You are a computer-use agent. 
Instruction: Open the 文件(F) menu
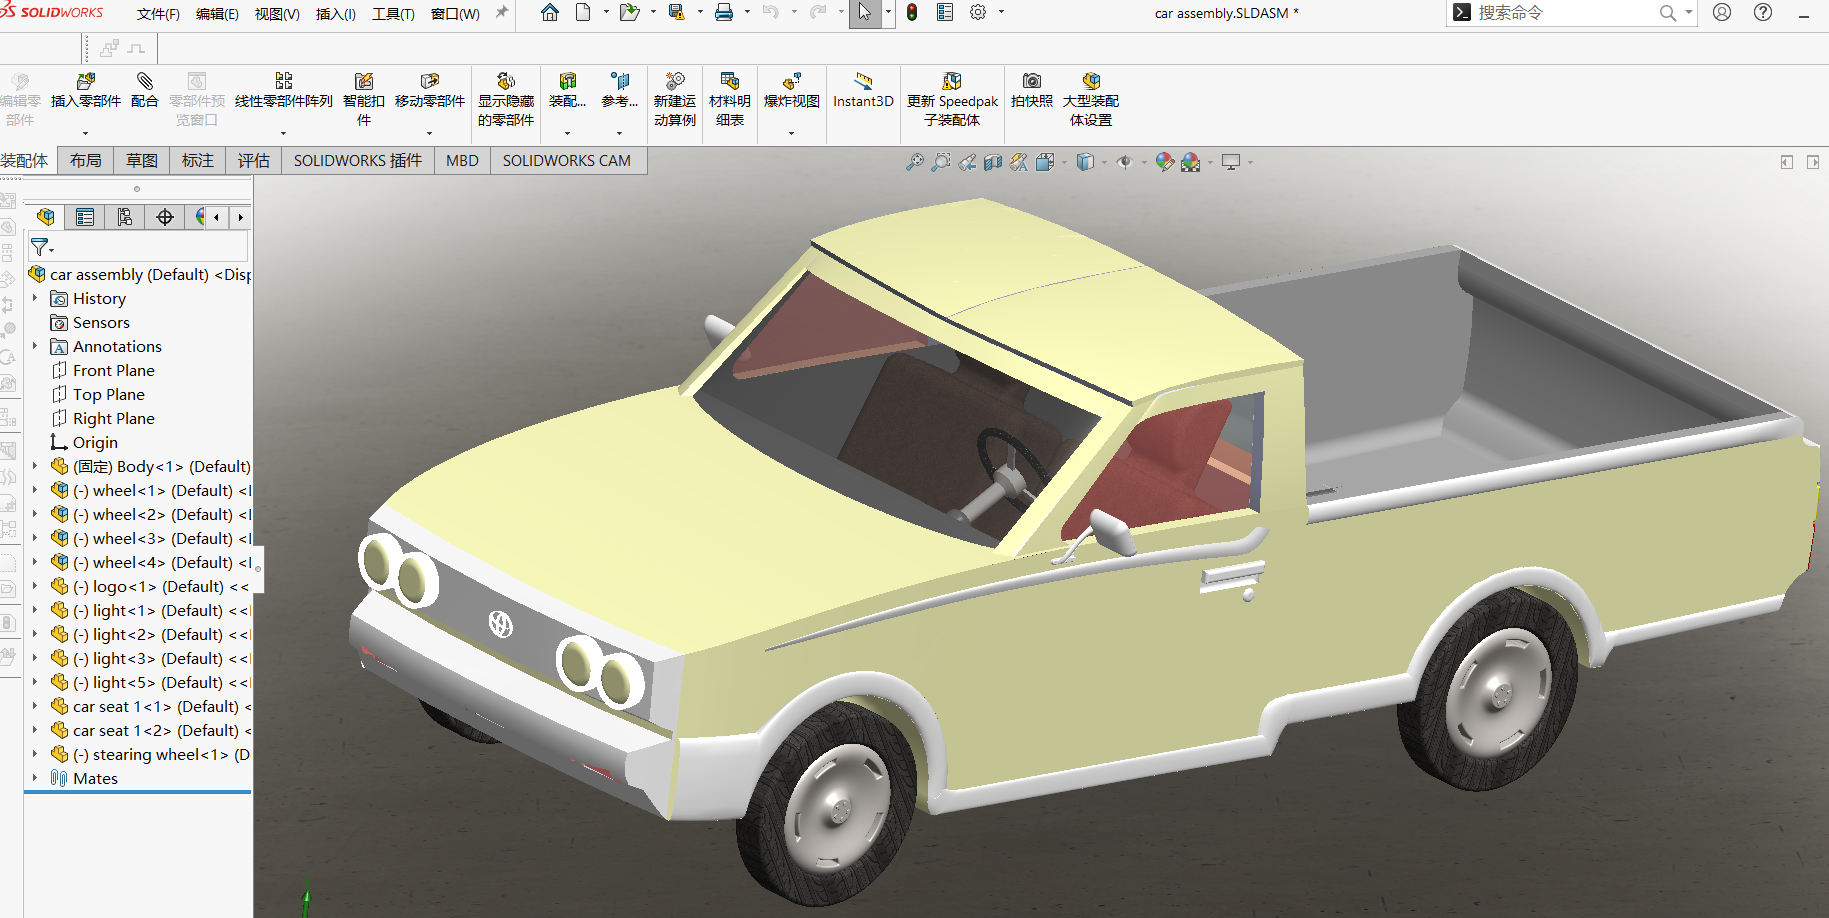(x=158, y=14)
